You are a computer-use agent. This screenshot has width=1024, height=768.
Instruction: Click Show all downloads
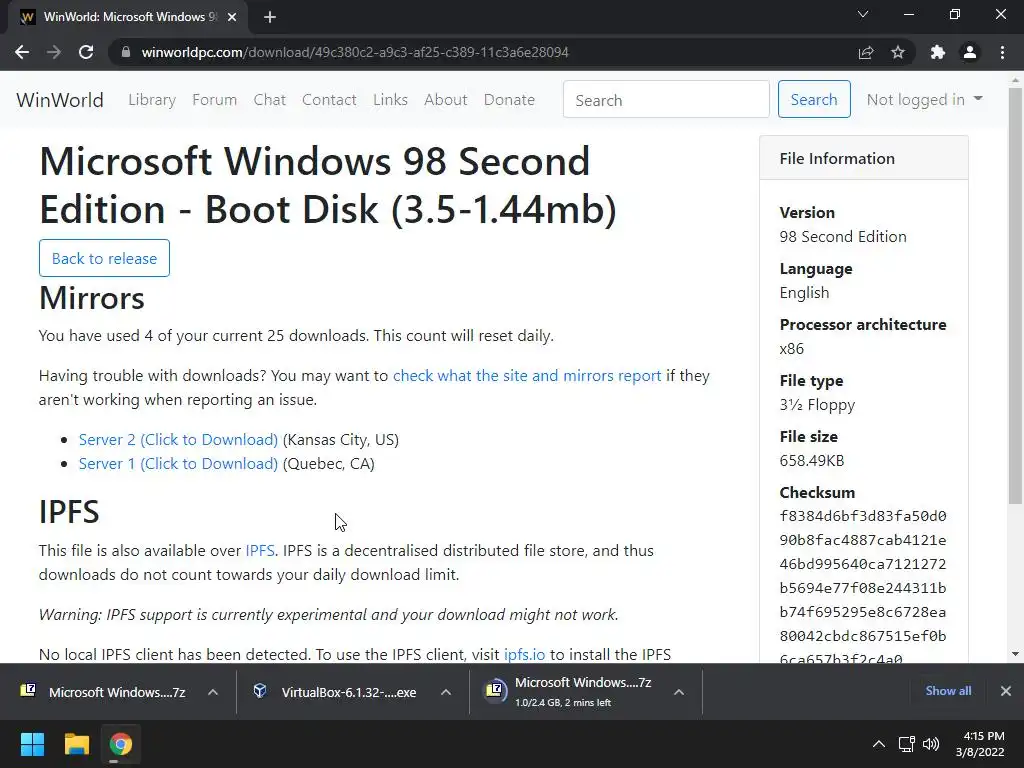(x=948, y=691)
